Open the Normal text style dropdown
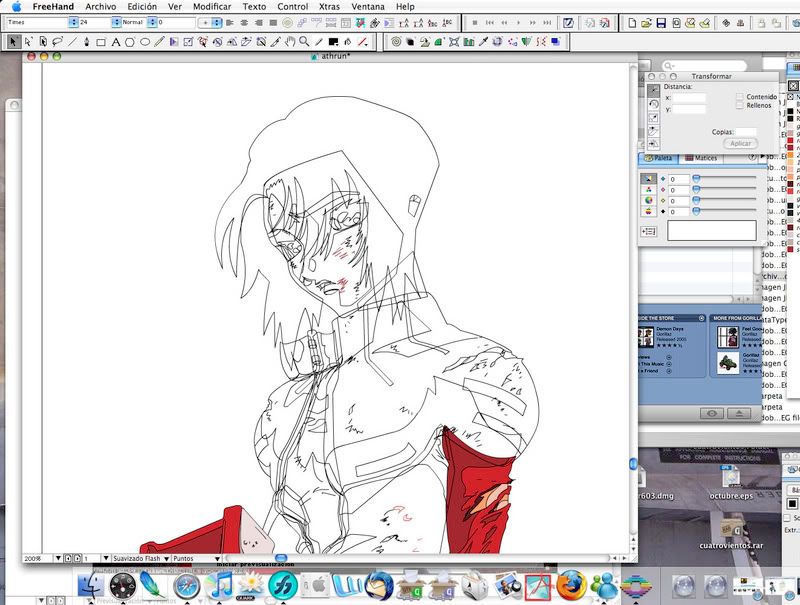Screen dimensions: 800x605 click(x=152, y=22)
